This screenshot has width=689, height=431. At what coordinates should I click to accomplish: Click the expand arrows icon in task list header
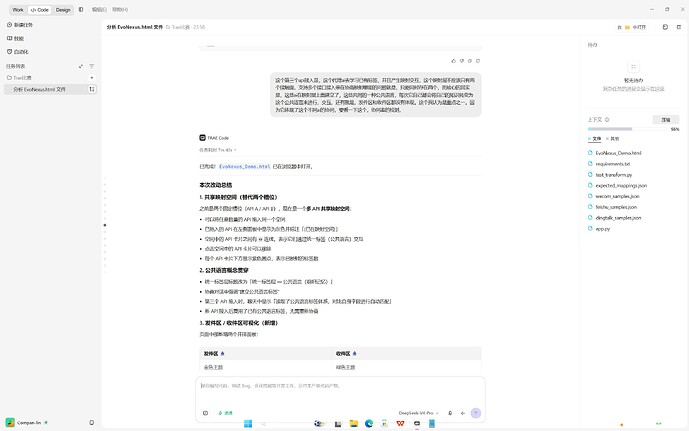click(x=81, y=66)
